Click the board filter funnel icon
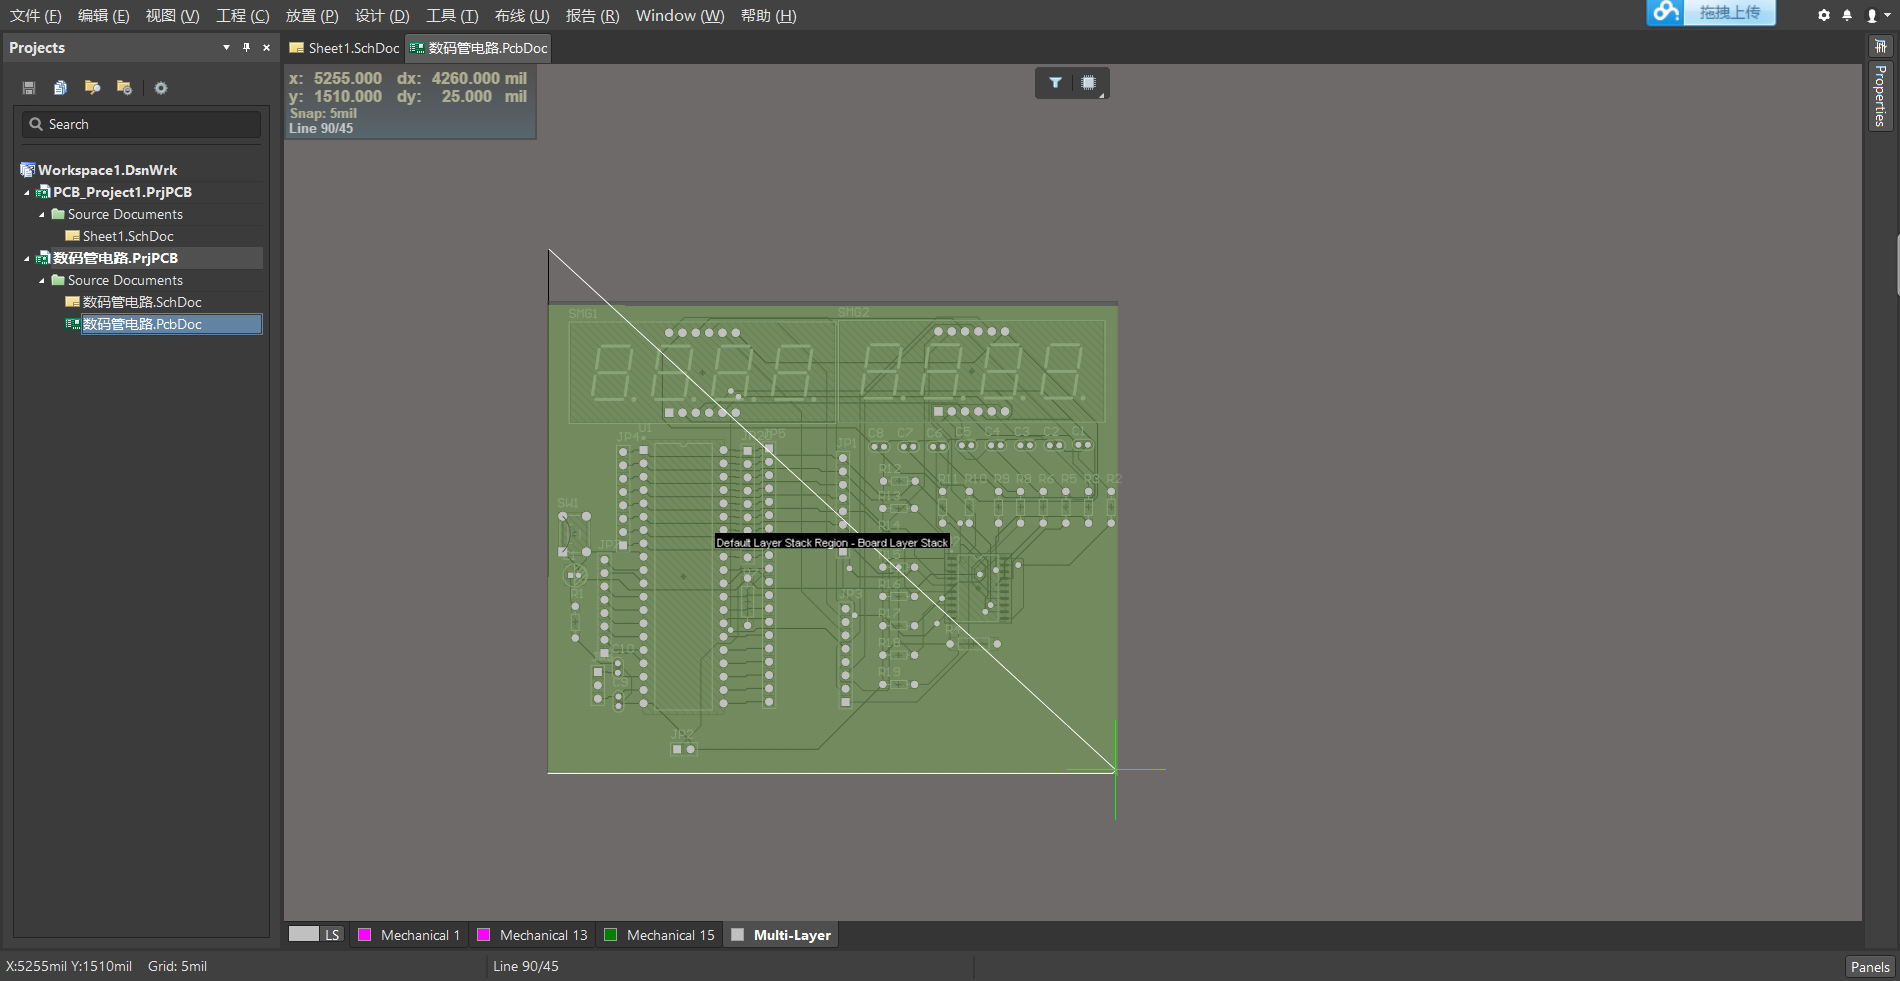Screen dimensions: 1900x981 [x=1055, y=83]
